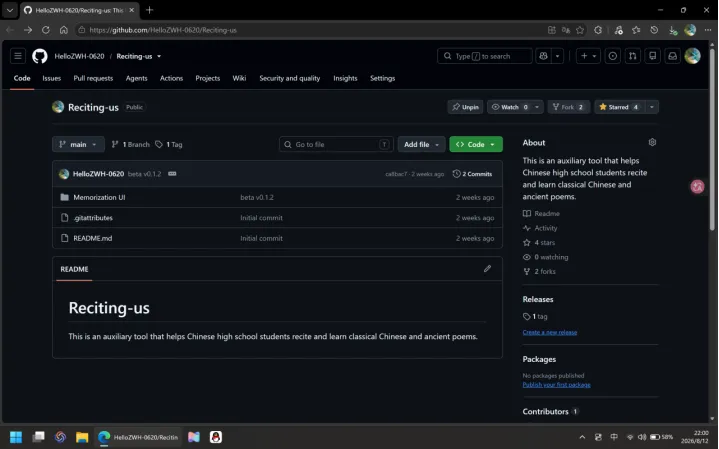
Task: Switch to the Pull requests tab
Action: coord(93,78)
